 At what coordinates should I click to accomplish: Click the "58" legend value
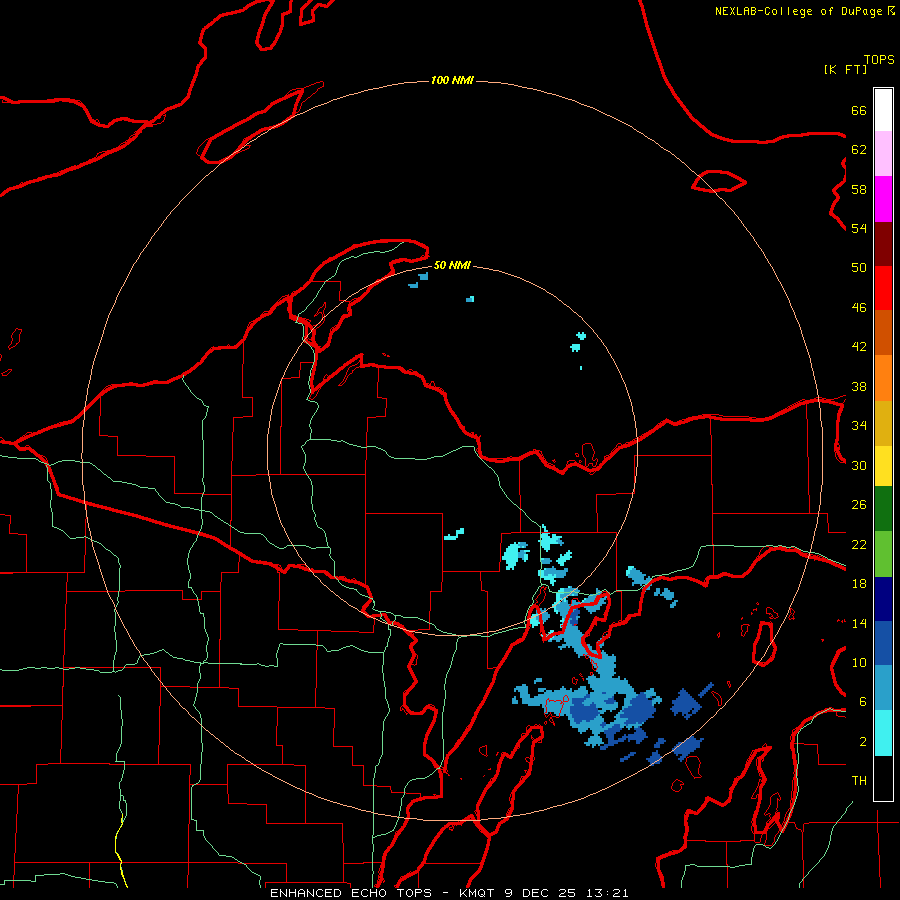(x=859, y=189)
